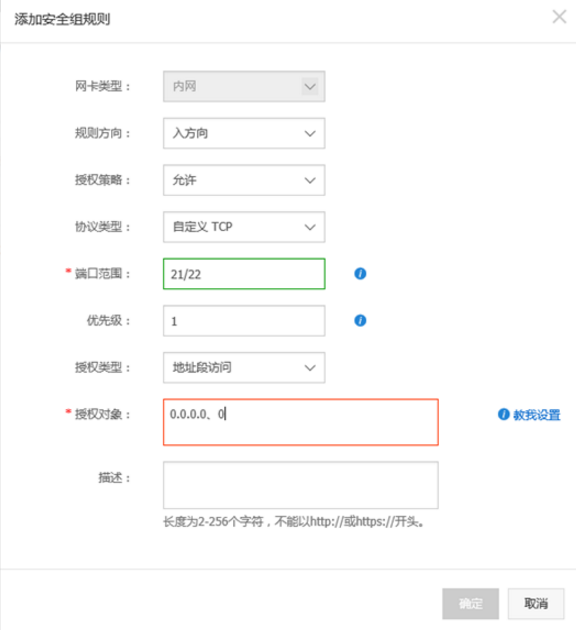Viewport: 576px width, 630px height.
Task: Click the 端口范围 input containing 21/22
Action: coord(244,274)
